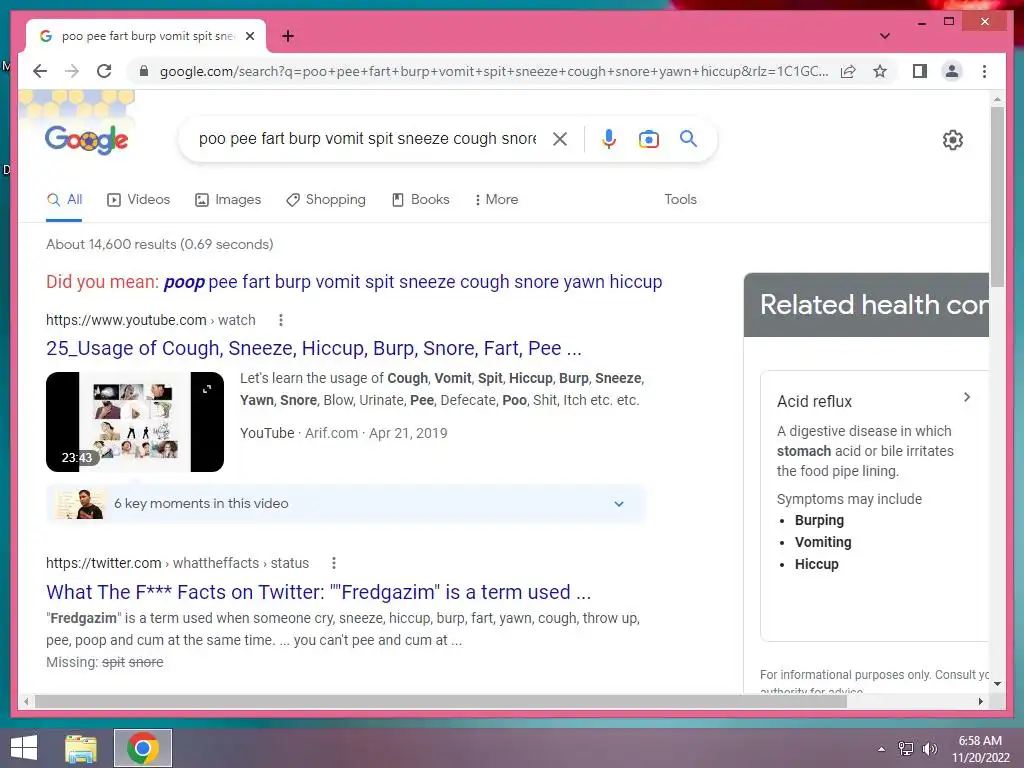Search by image camera icon
The image size is (1024, 768).
point(648,139)
